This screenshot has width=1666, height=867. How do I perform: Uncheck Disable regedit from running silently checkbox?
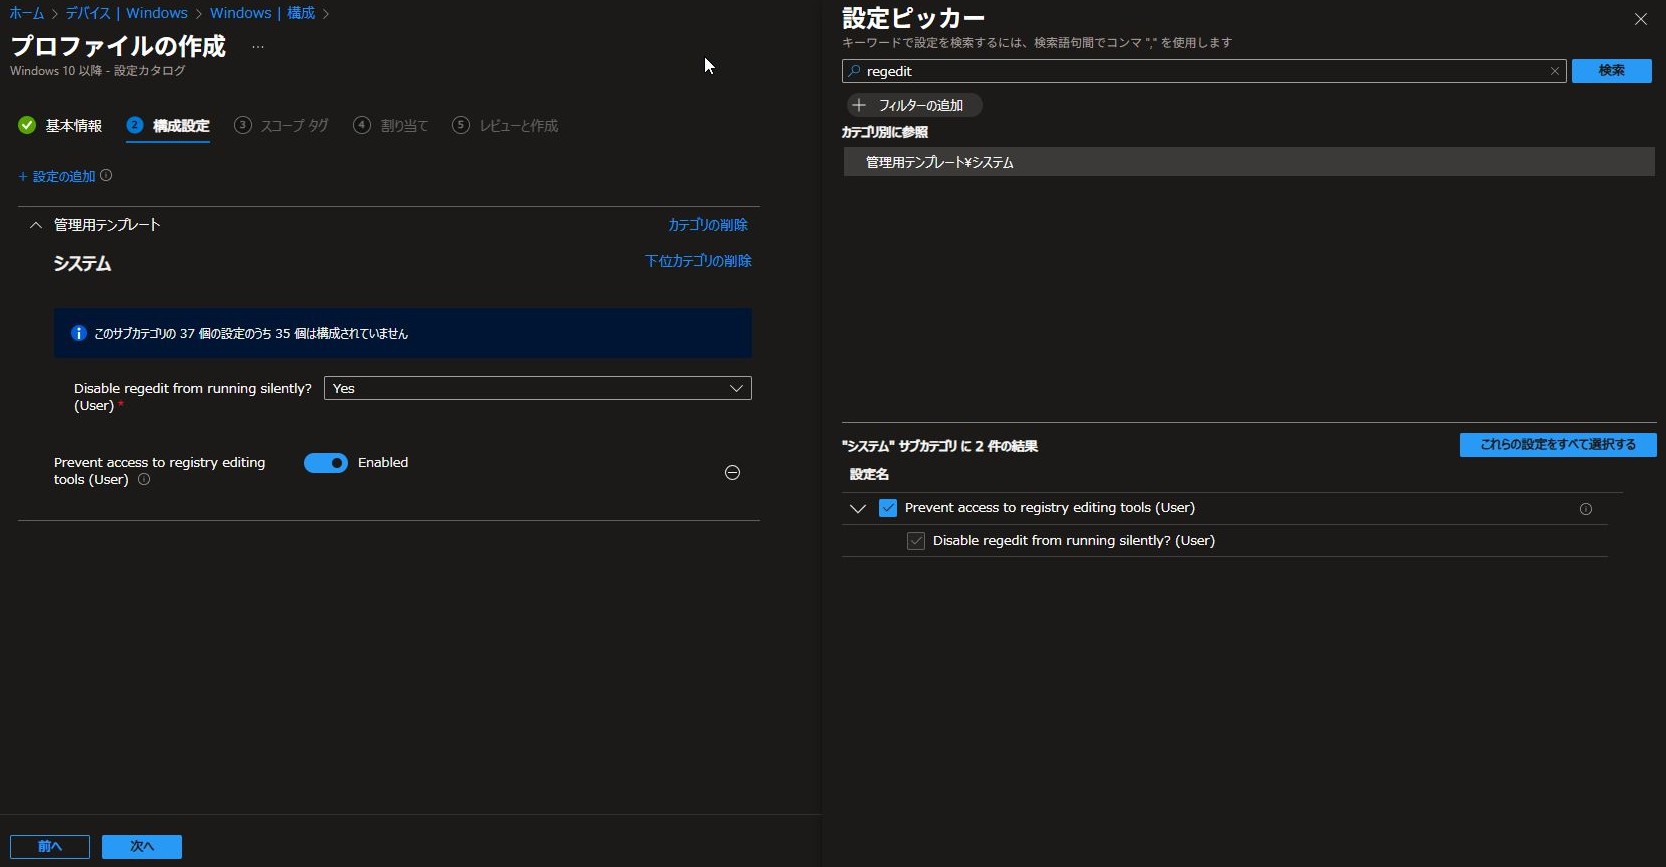pyautogui.click(x=915, y=541)
